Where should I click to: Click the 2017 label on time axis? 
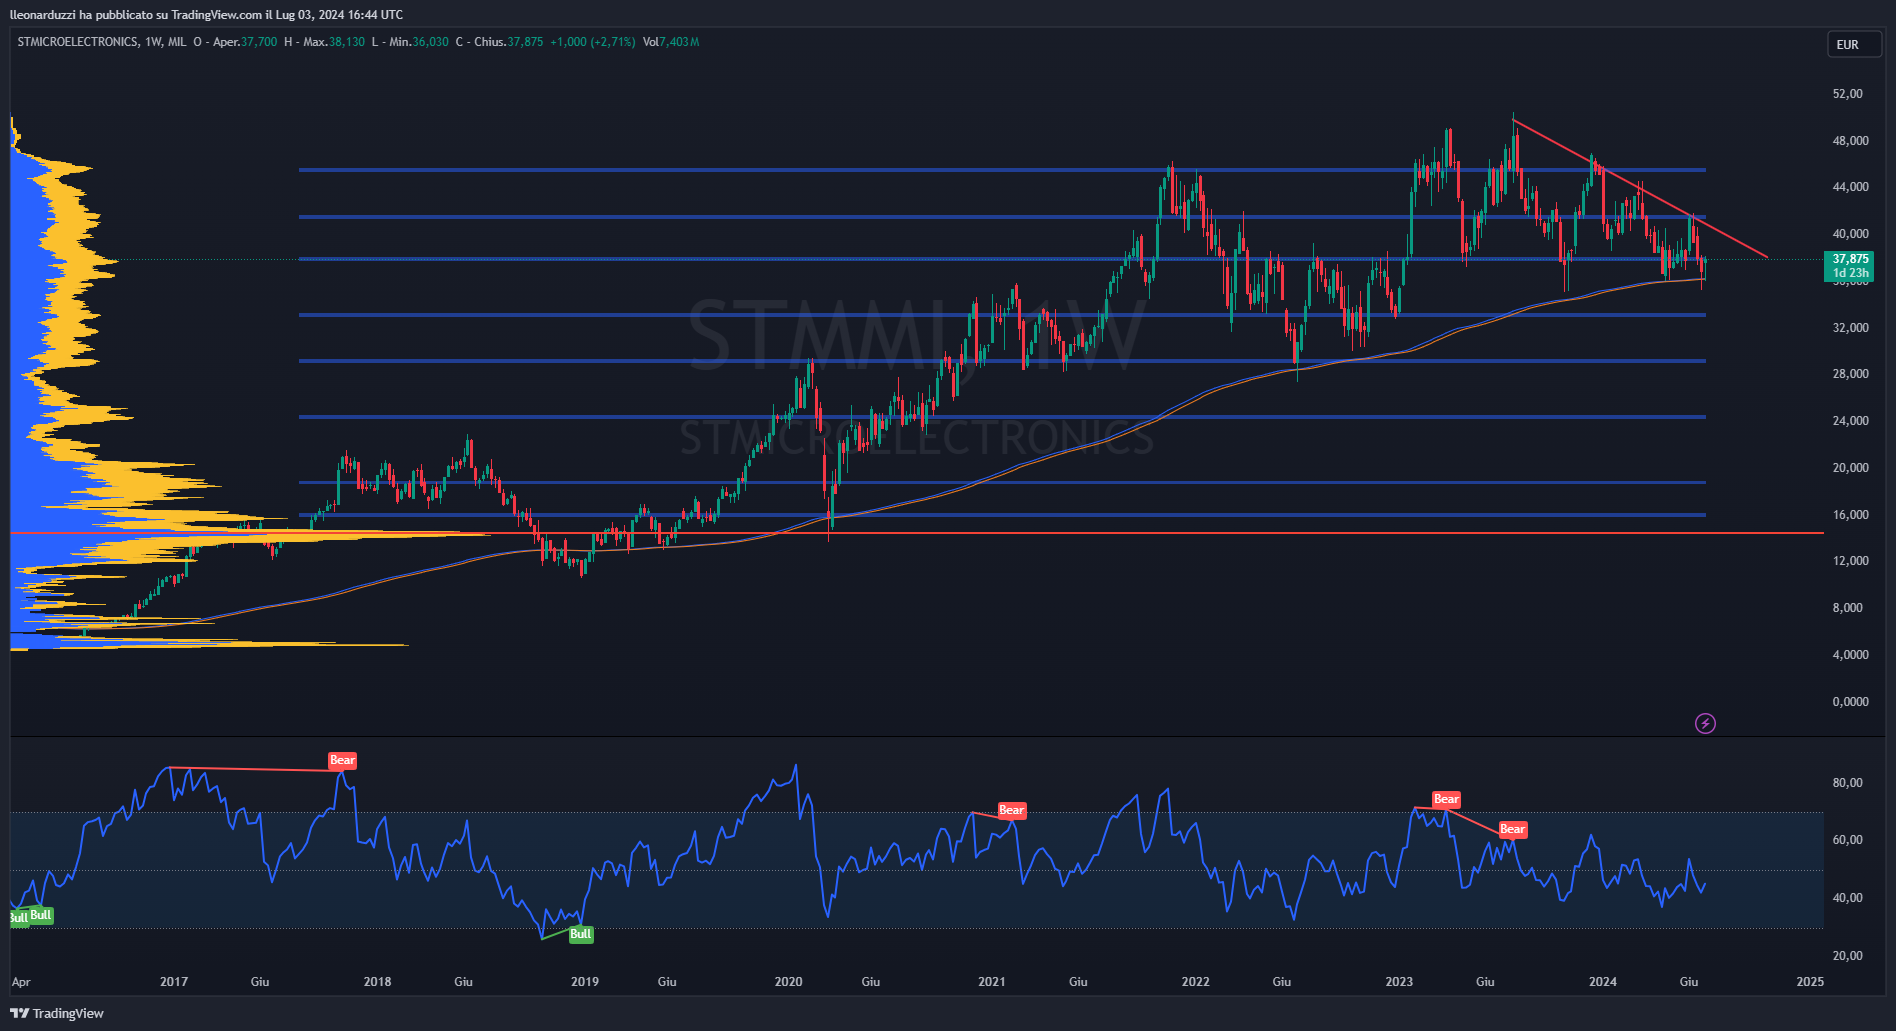tap(174, 982)
